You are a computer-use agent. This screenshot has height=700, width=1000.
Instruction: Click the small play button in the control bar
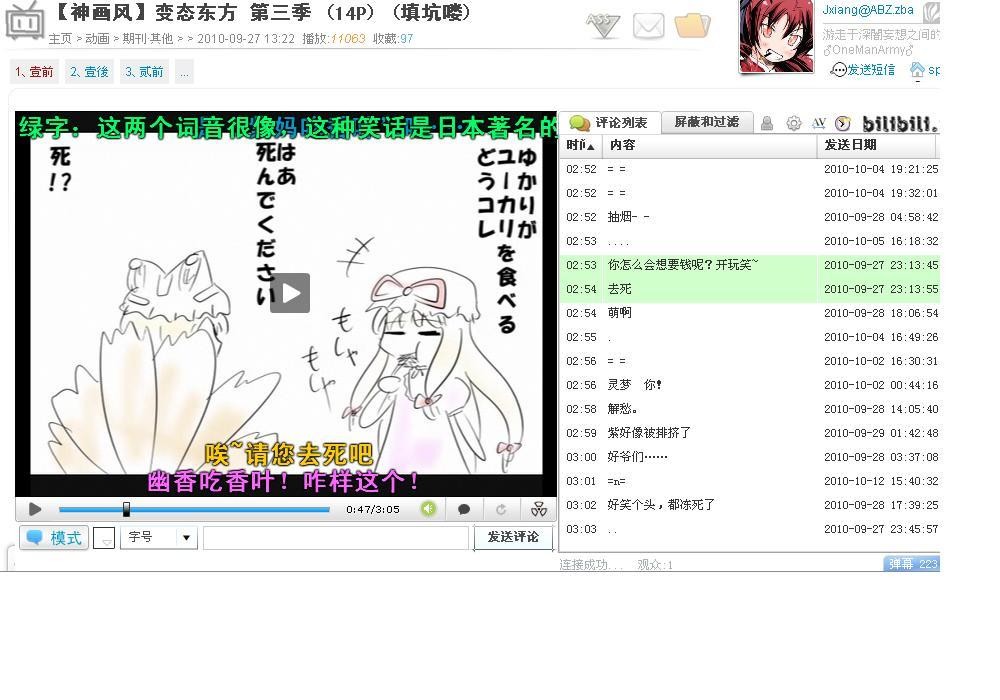point(35,509)
